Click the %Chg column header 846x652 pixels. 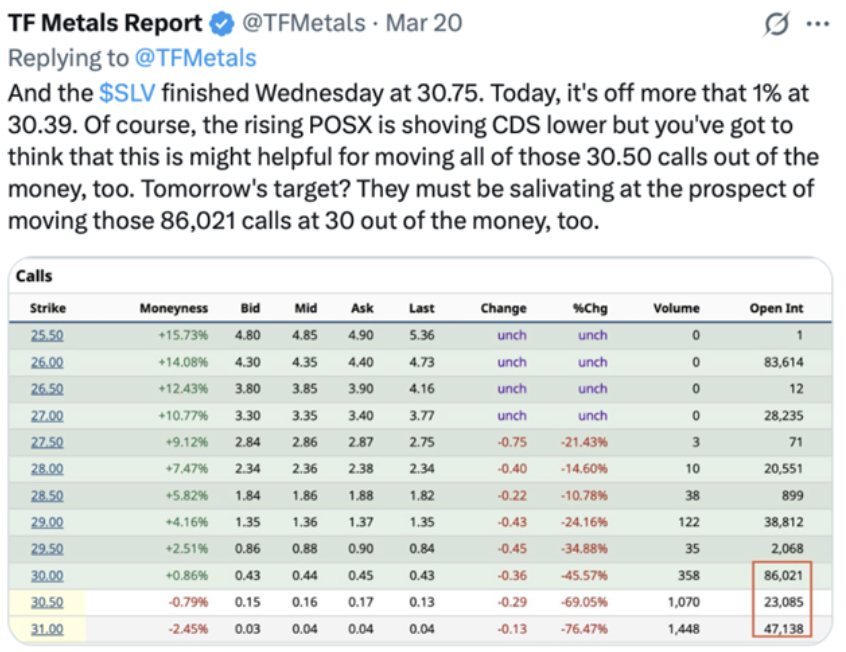click(590, 308)
